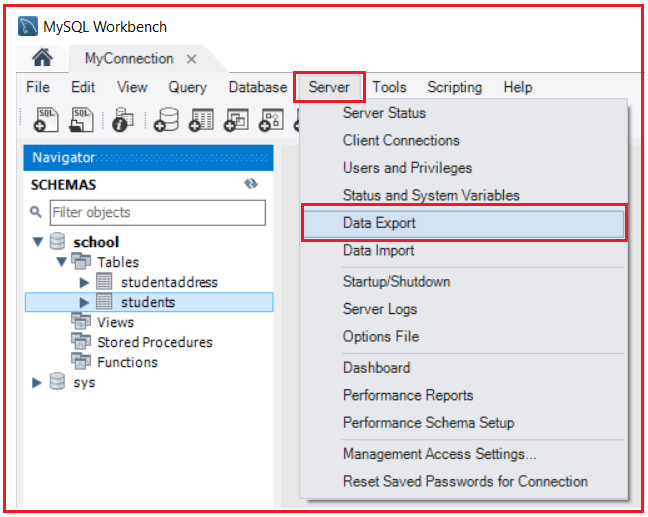Click the filter magnifier icon

point(36,212)
